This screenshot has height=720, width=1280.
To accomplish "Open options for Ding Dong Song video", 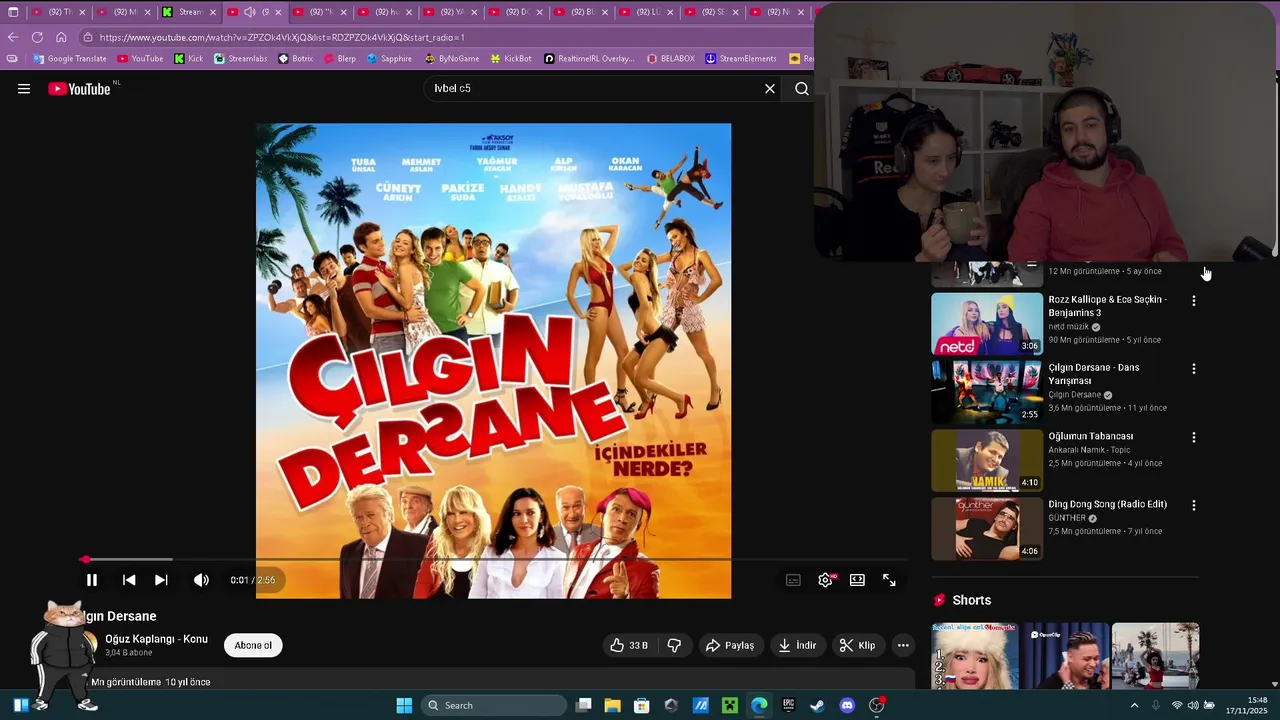I will [x=1193, y=506].
